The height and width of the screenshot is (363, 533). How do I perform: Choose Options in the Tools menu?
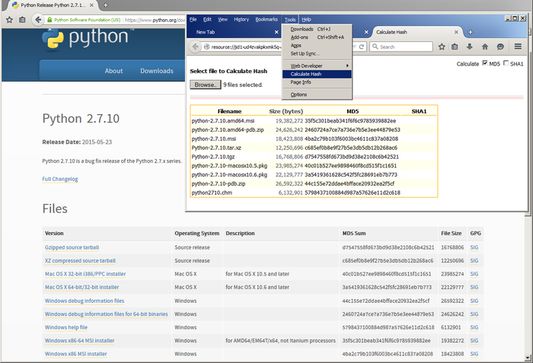(317, 94)
